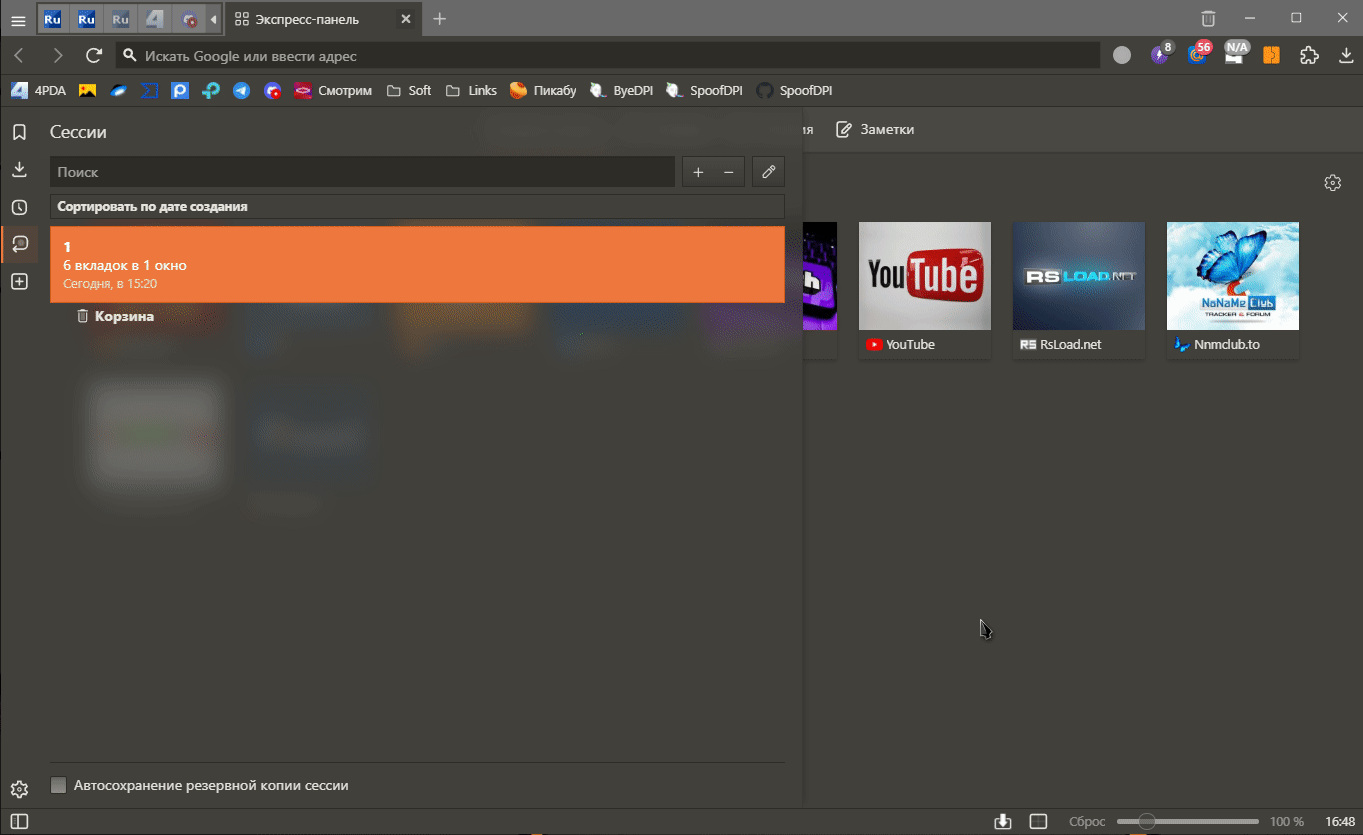Image resolution: width=1363 pixels, height=835 pixels.
Task: Open Speed Dial settings gear
Action: [x=1332, y=183]
